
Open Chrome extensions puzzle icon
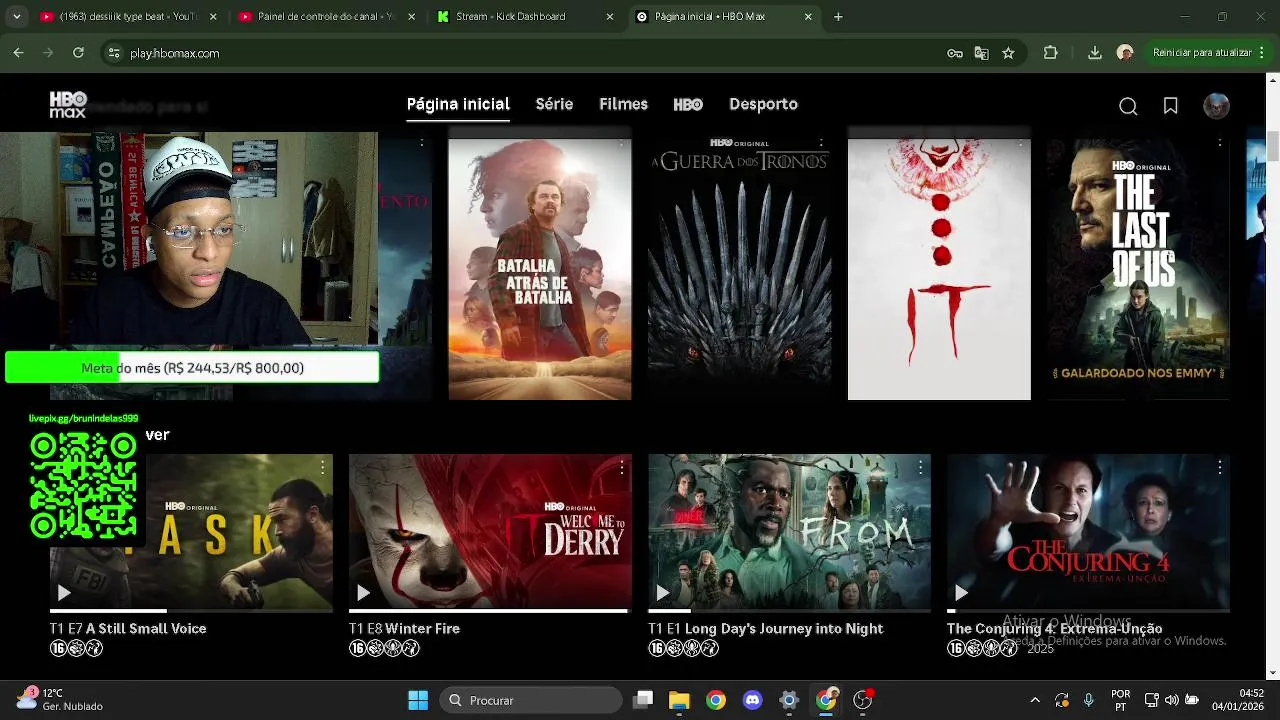[1050, 53]
